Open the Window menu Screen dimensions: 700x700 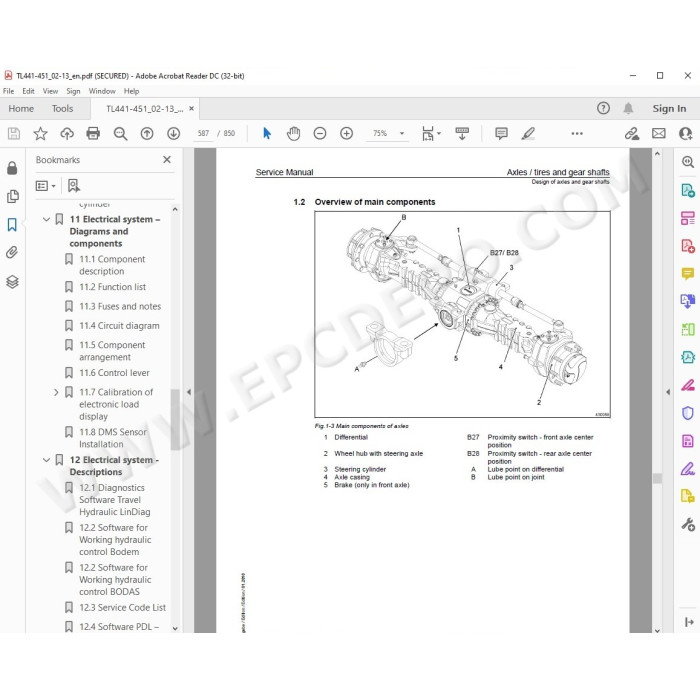(102, 91)
